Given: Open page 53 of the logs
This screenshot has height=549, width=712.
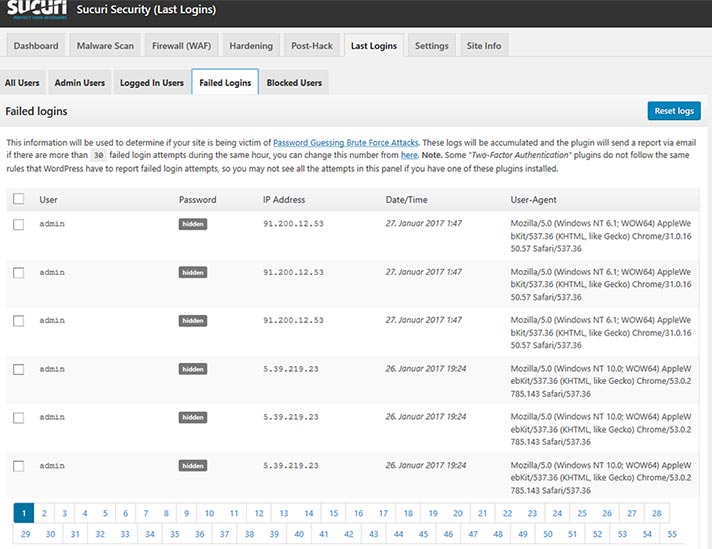Looking at the screenshot, I should pyautogui.click(x=622, y=534).
